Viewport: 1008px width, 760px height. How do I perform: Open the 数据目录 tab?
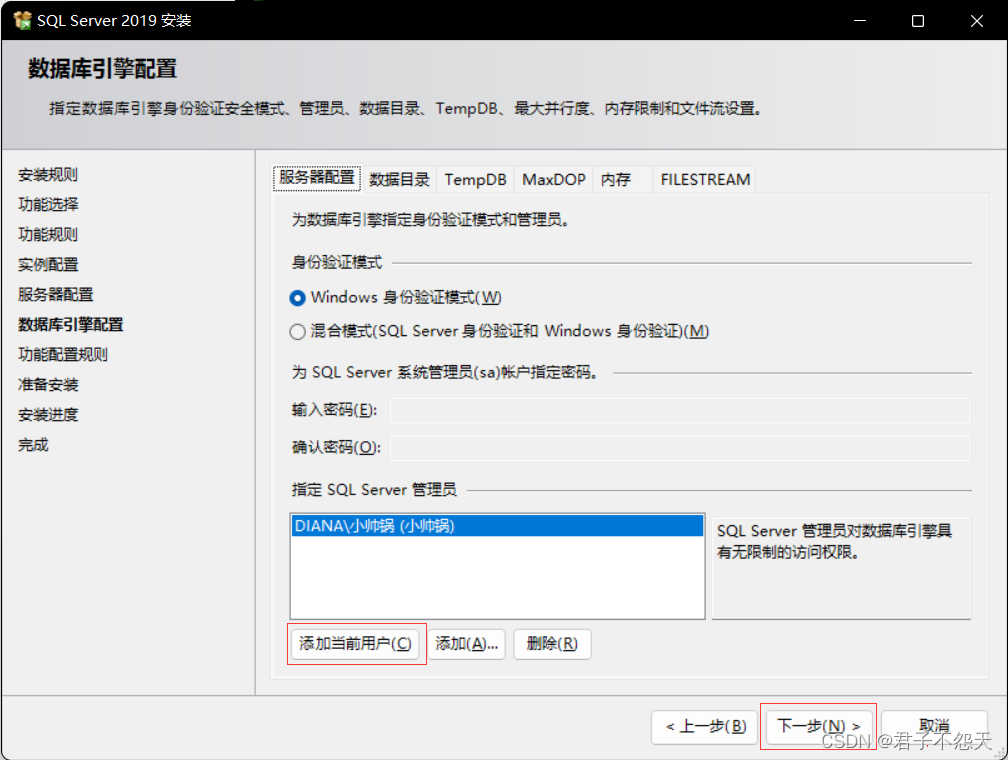tap(399, 179)
